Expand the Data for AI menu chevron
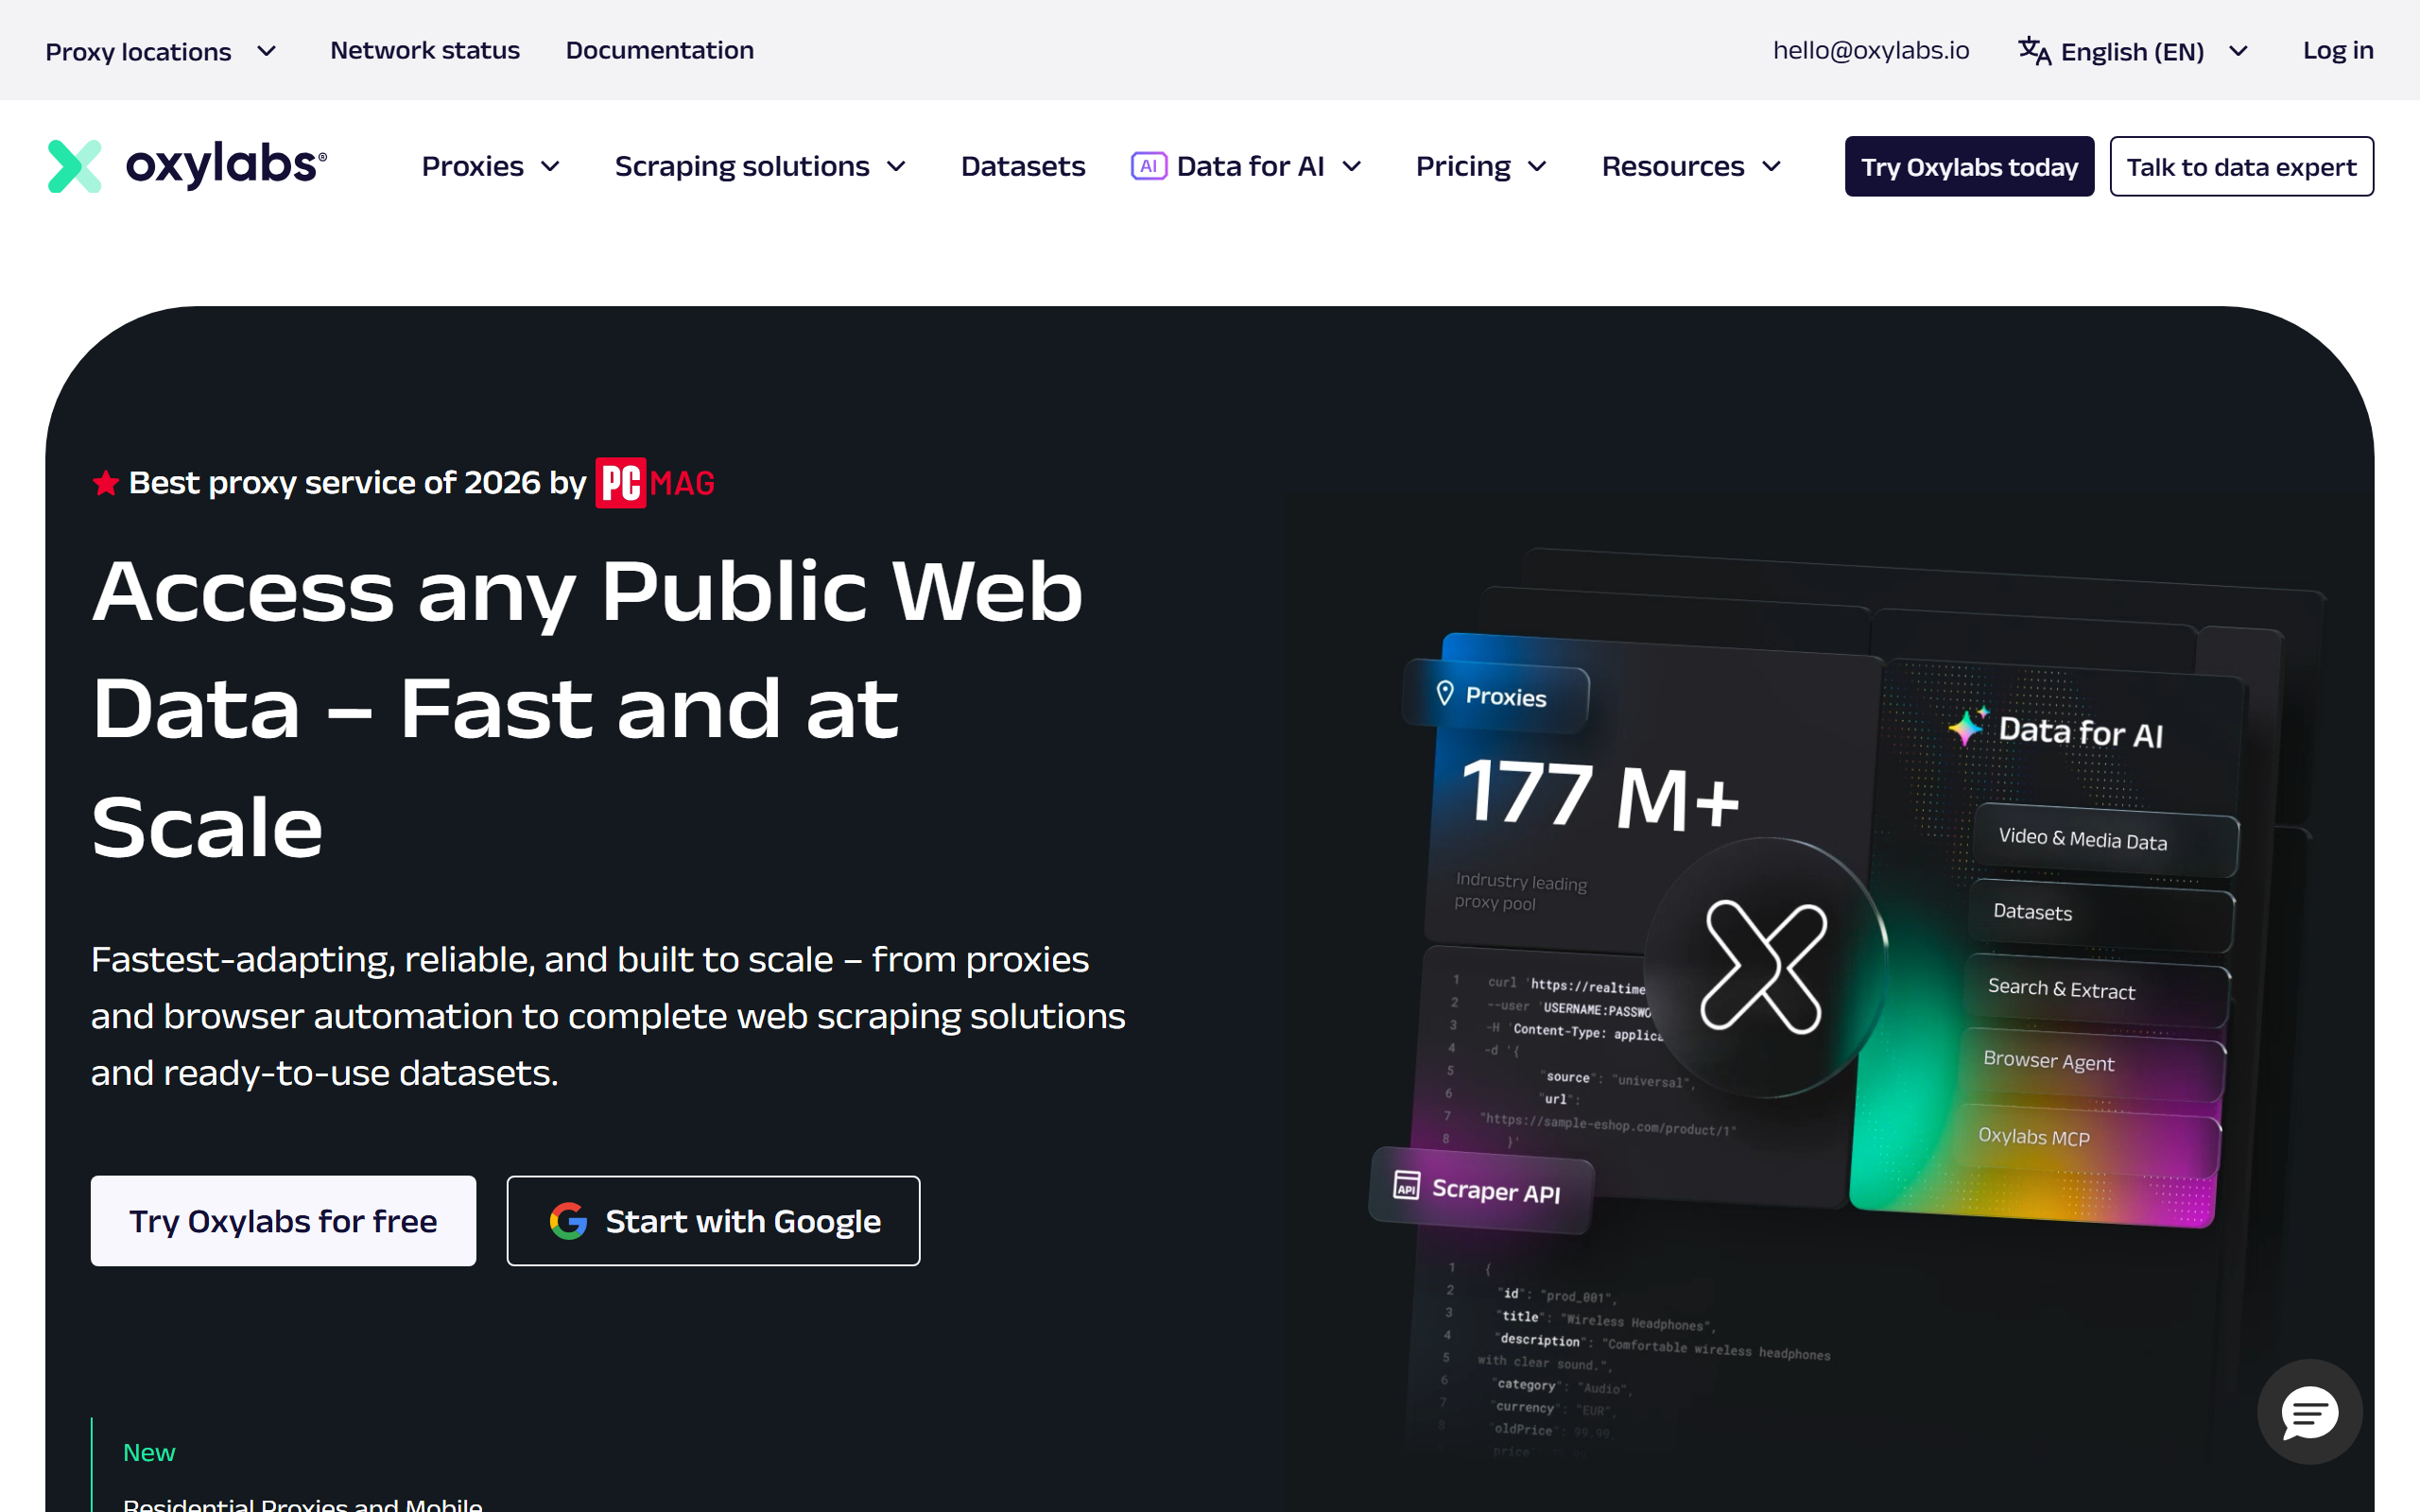The width and height of the screenshot is (2420, 1512). [x=1351, y=167]
